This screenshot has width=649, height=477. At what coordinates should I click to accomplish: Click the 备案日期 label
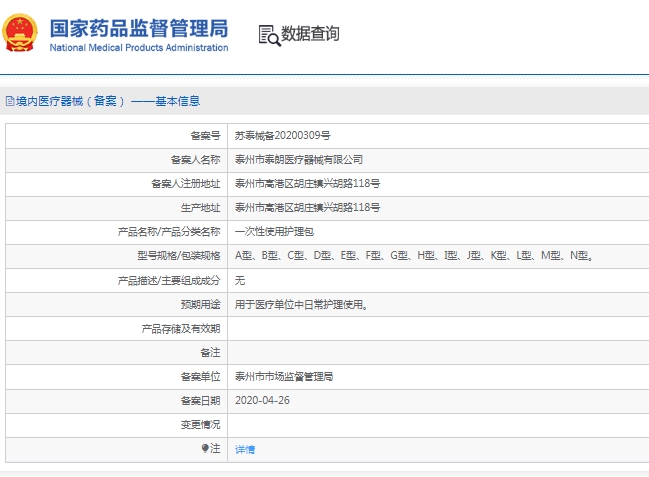point(200,400)
